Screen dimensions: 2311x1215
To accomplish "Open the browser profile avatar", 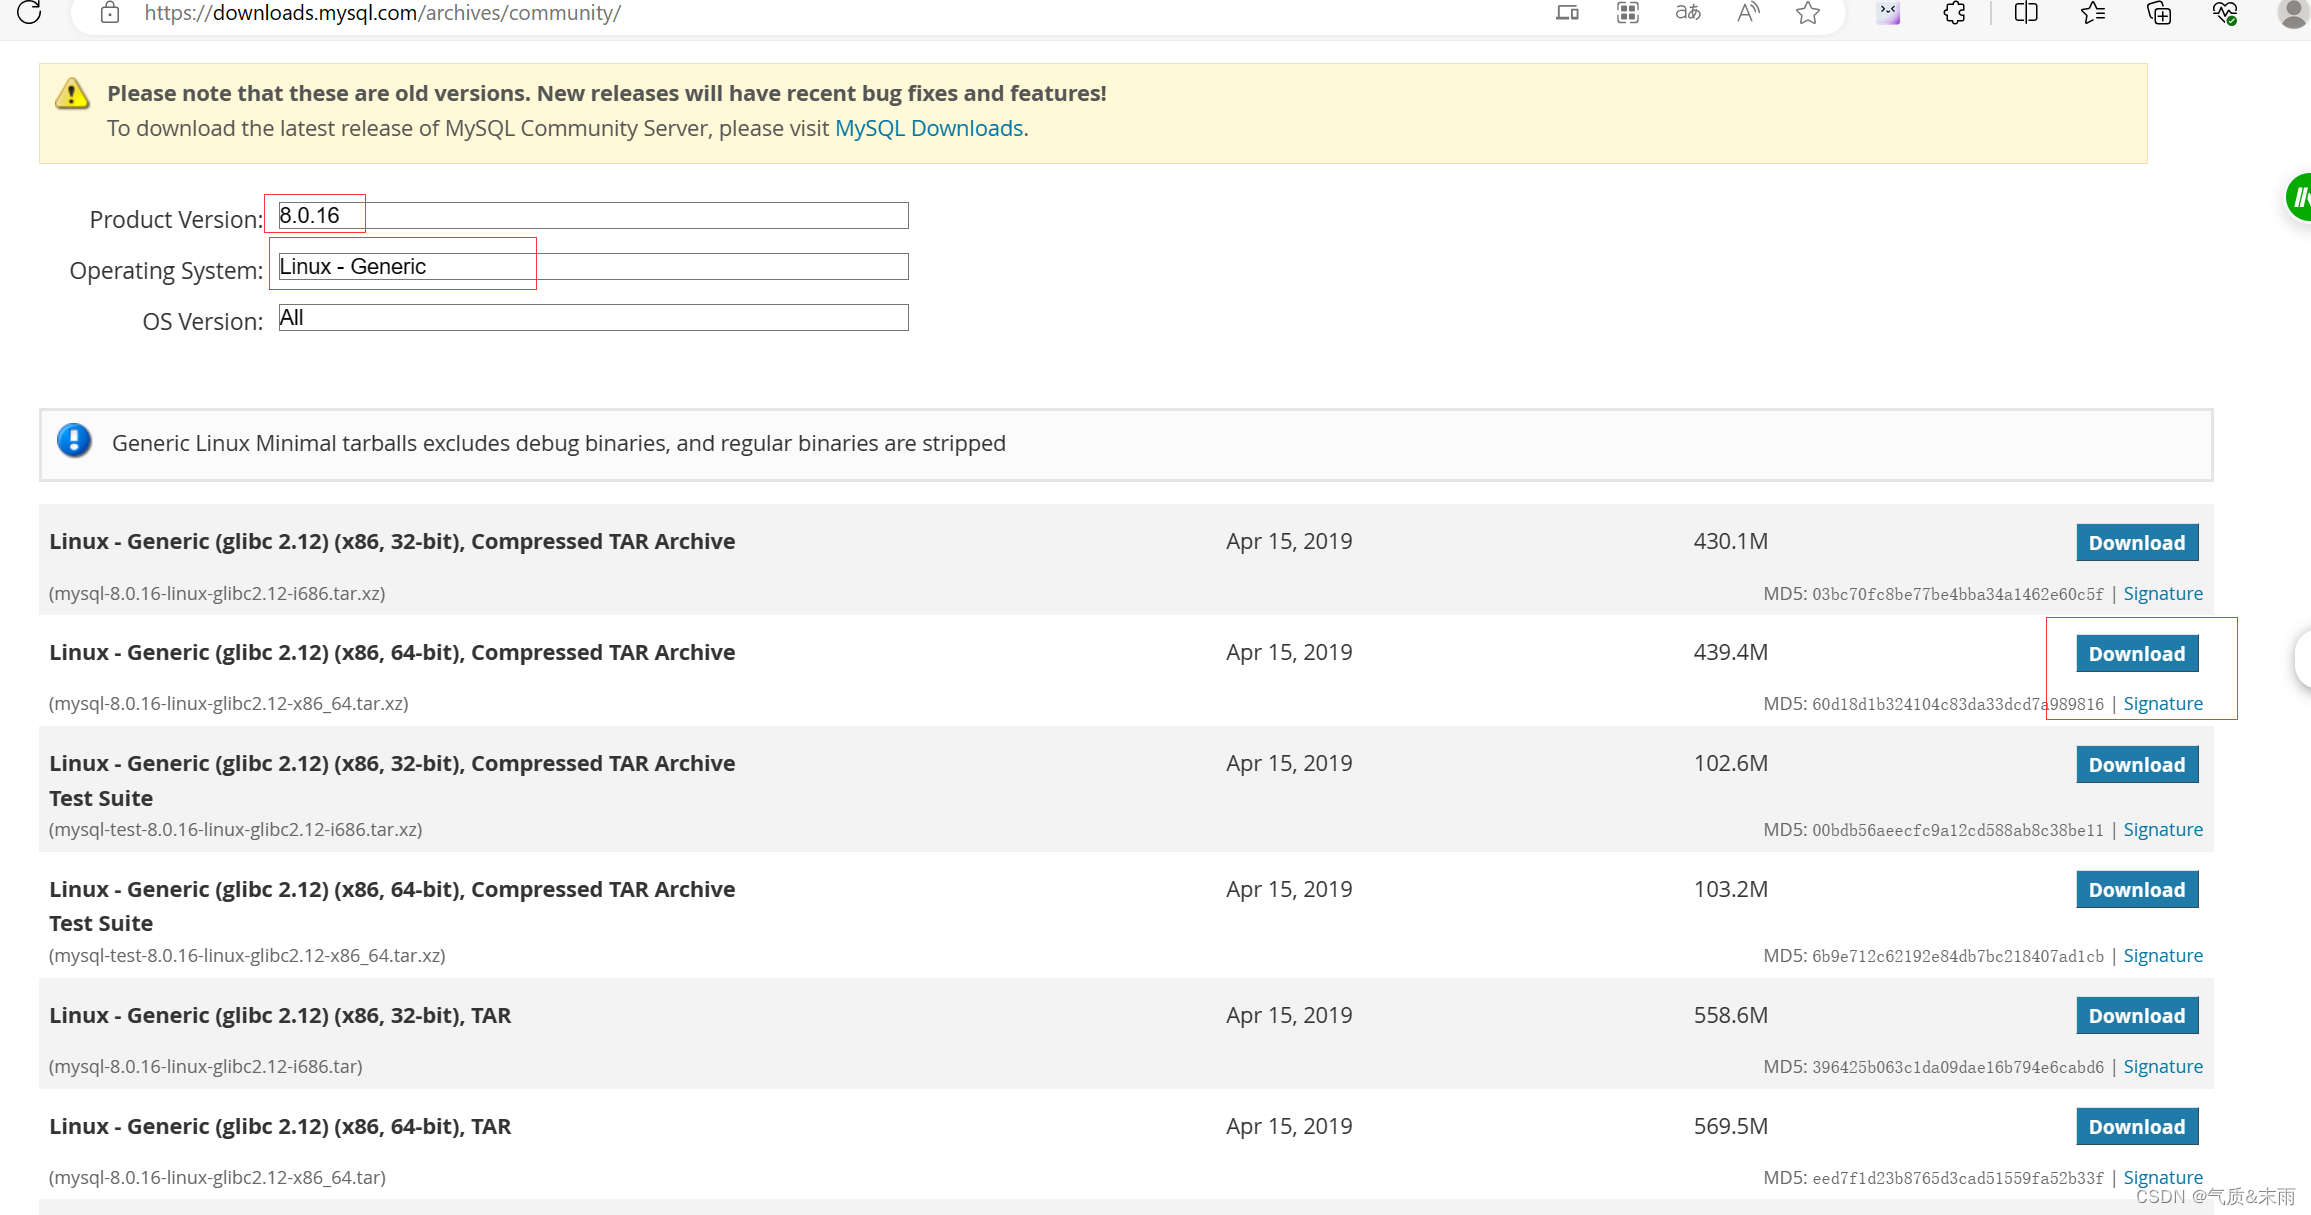I will click(2292, 13).
